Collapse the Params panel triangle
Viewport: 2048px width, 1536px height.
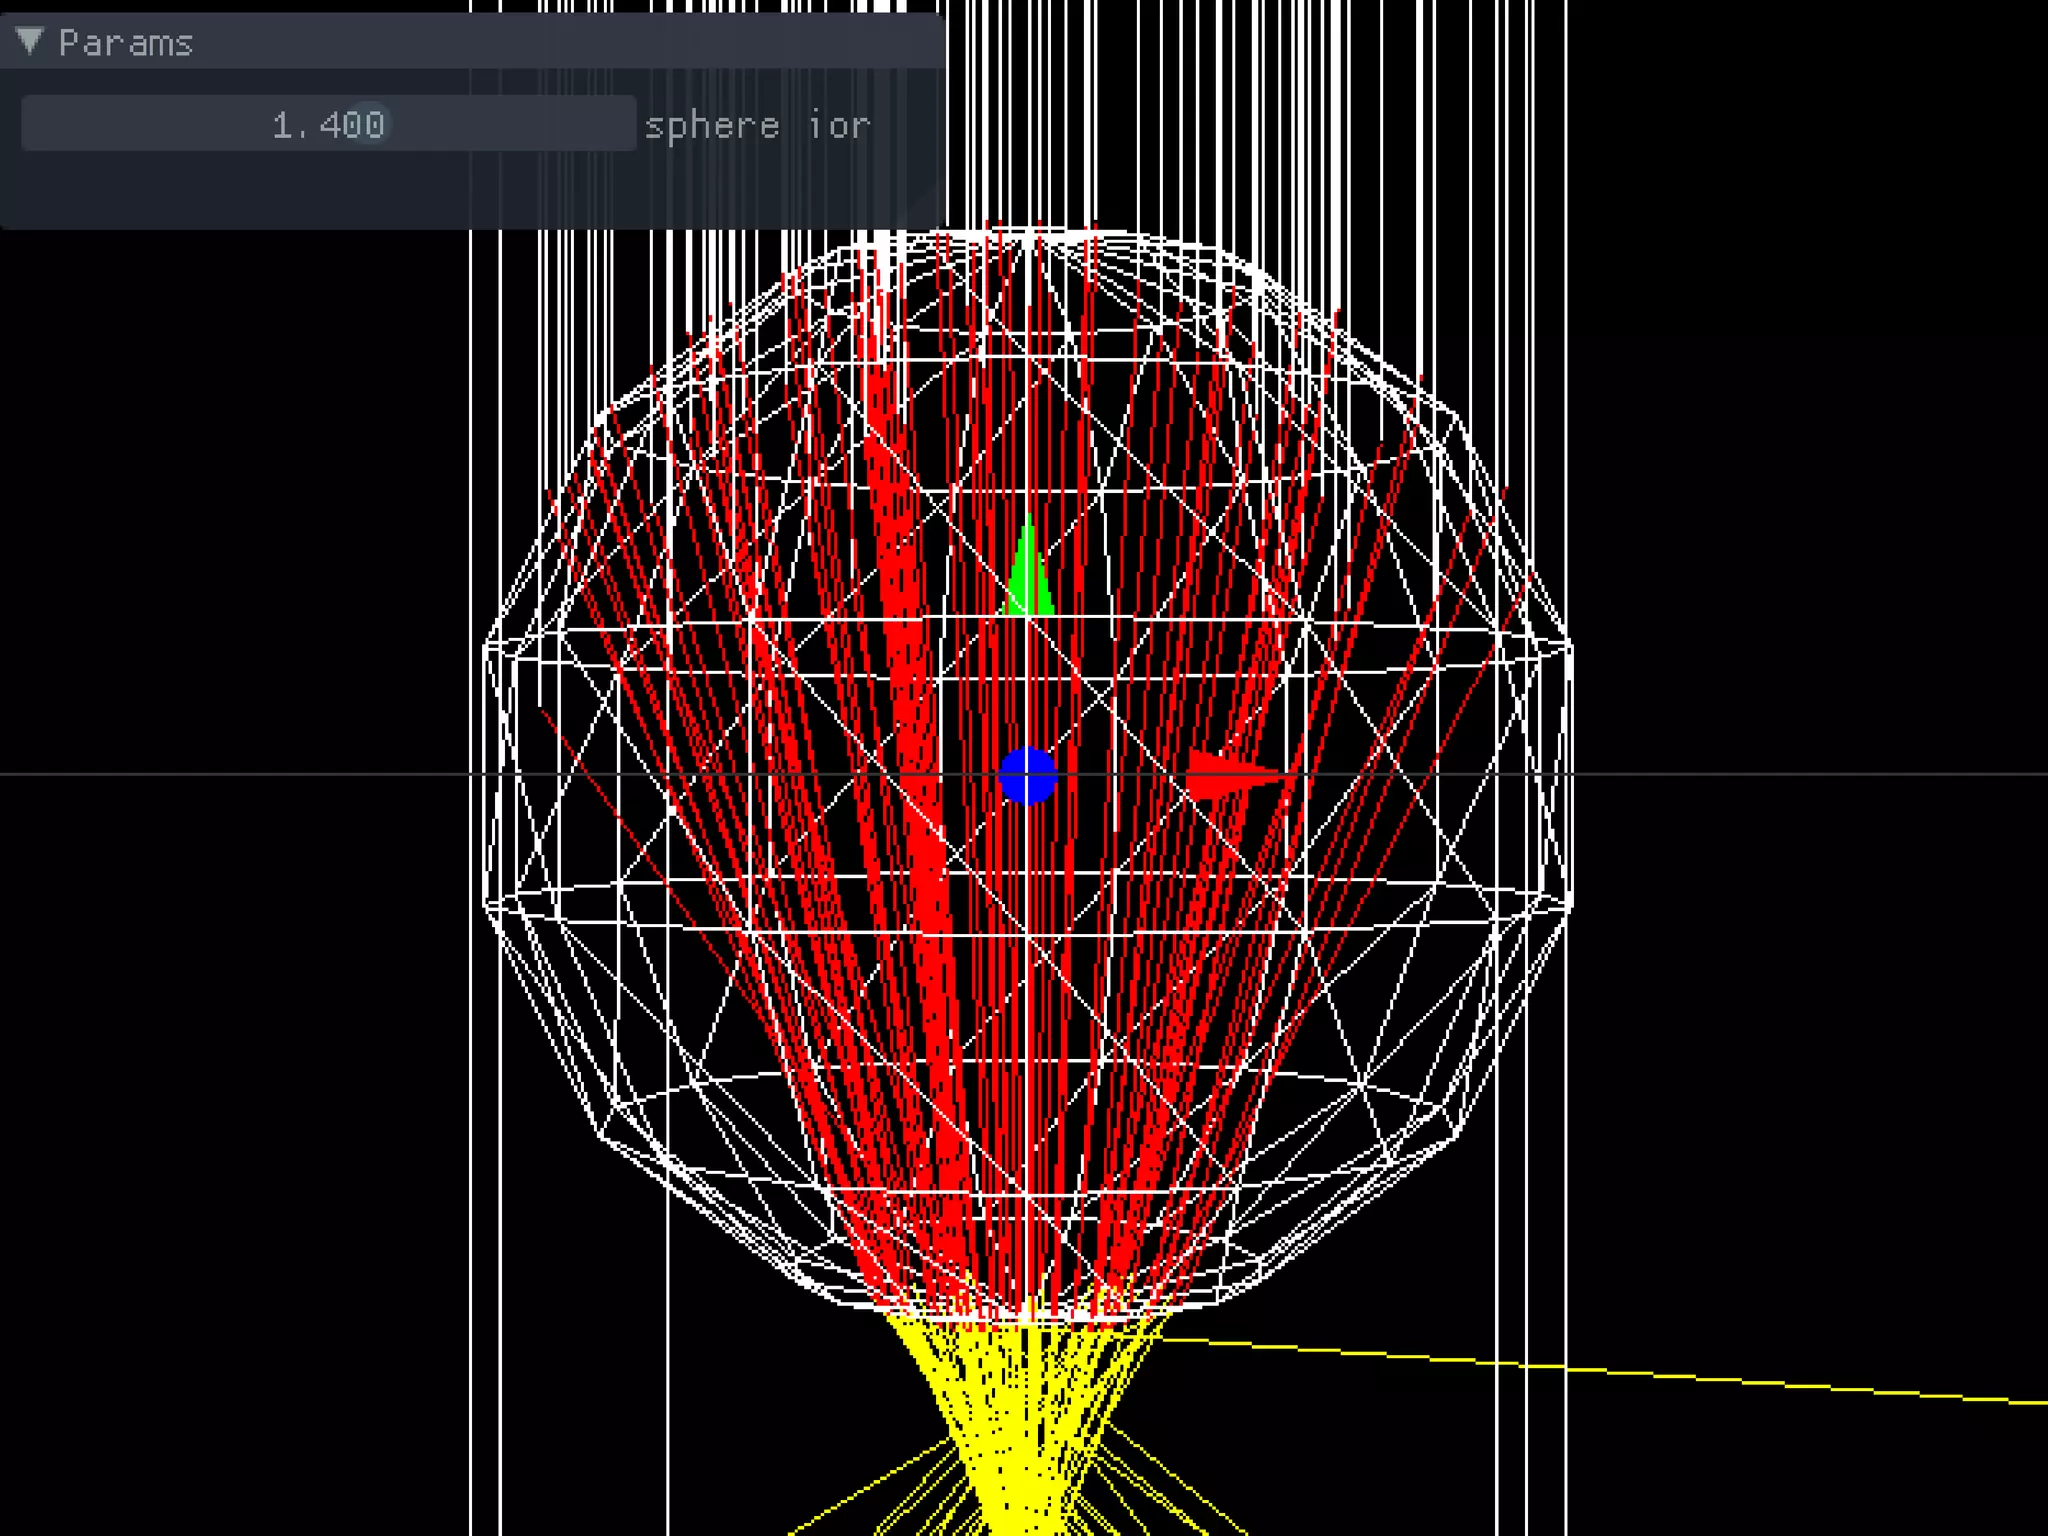(x=30, y=41)
